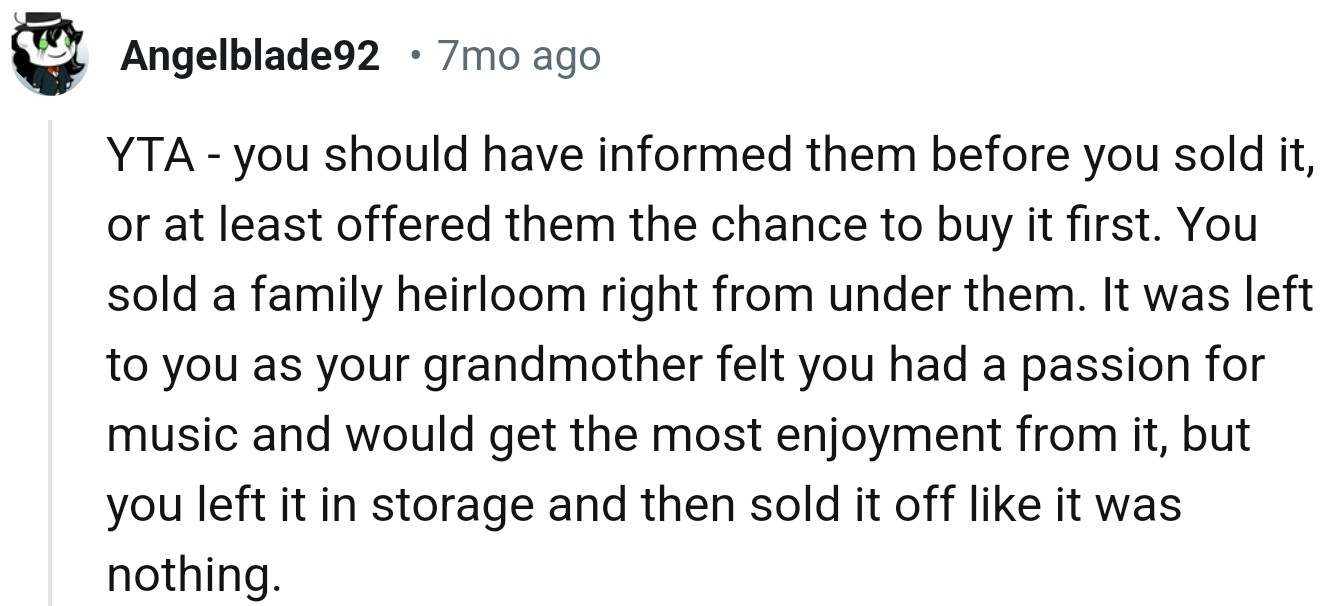Collapse the comment via thread line
This screenshot has height=606, width=1324.
click(x=49, y=362)
